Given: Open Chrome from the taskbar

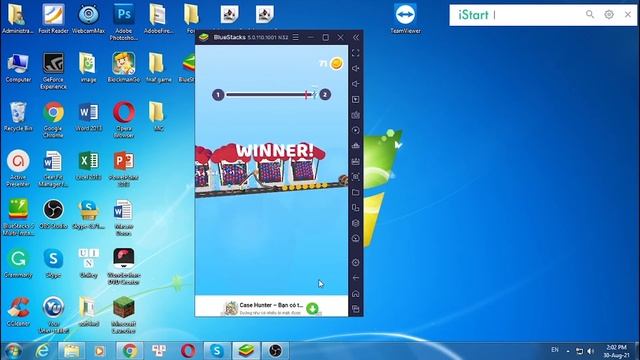Looking at the screenshot, I should (x=130, y=351).
